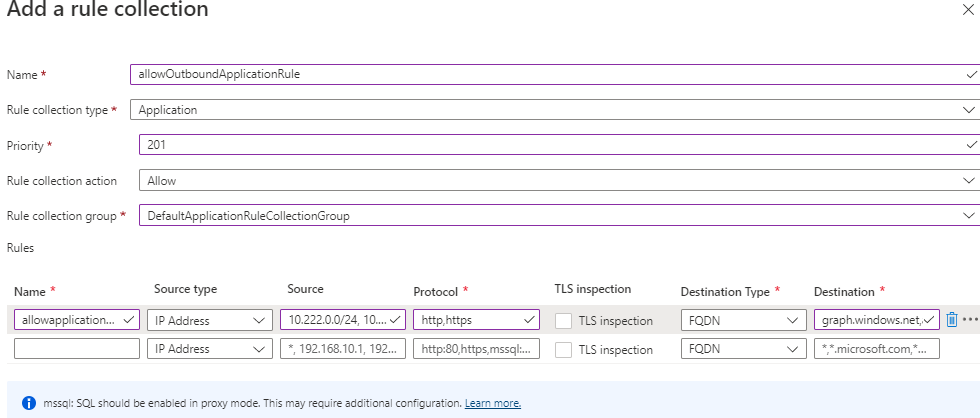
Task: Expand the Rule collection group dropdown
Action: 559,216
